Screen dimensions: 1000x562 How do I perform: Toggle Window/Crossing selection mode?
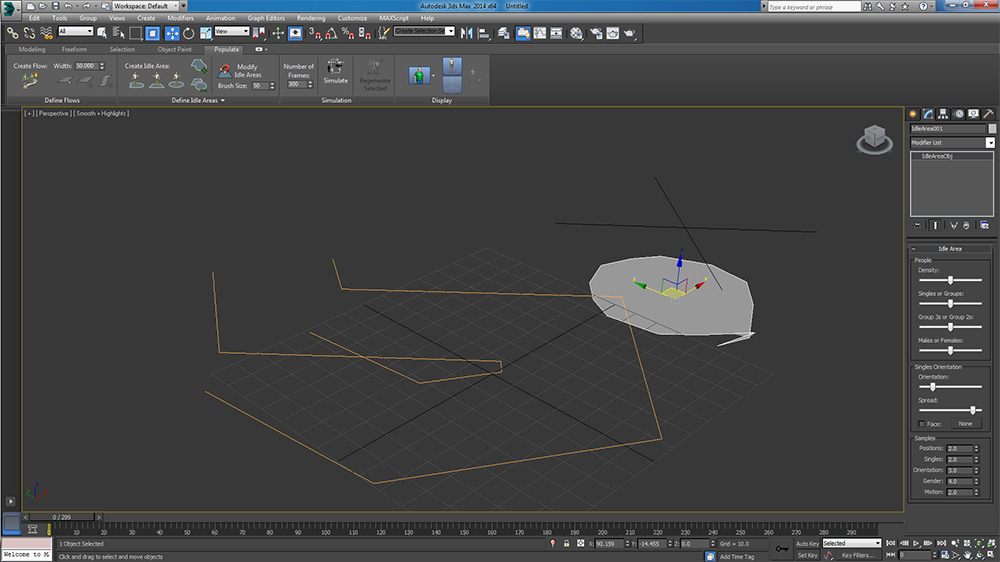(x=153, y=33)
